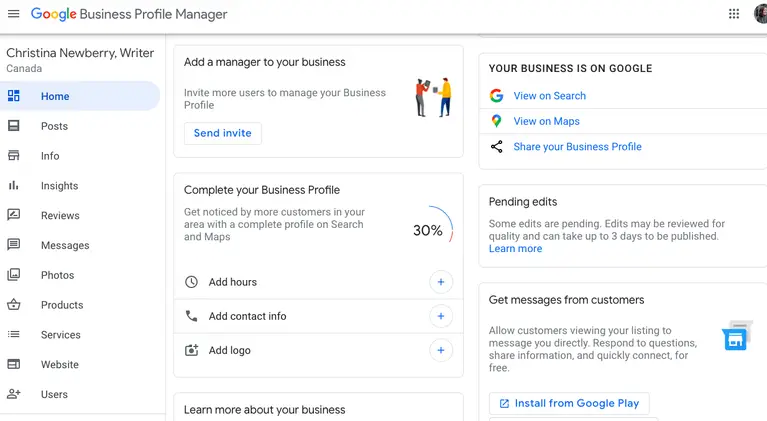Screen dimensions: 767x421
Task: Click the plus icon beside Add logo
Action: pos(440,350)
